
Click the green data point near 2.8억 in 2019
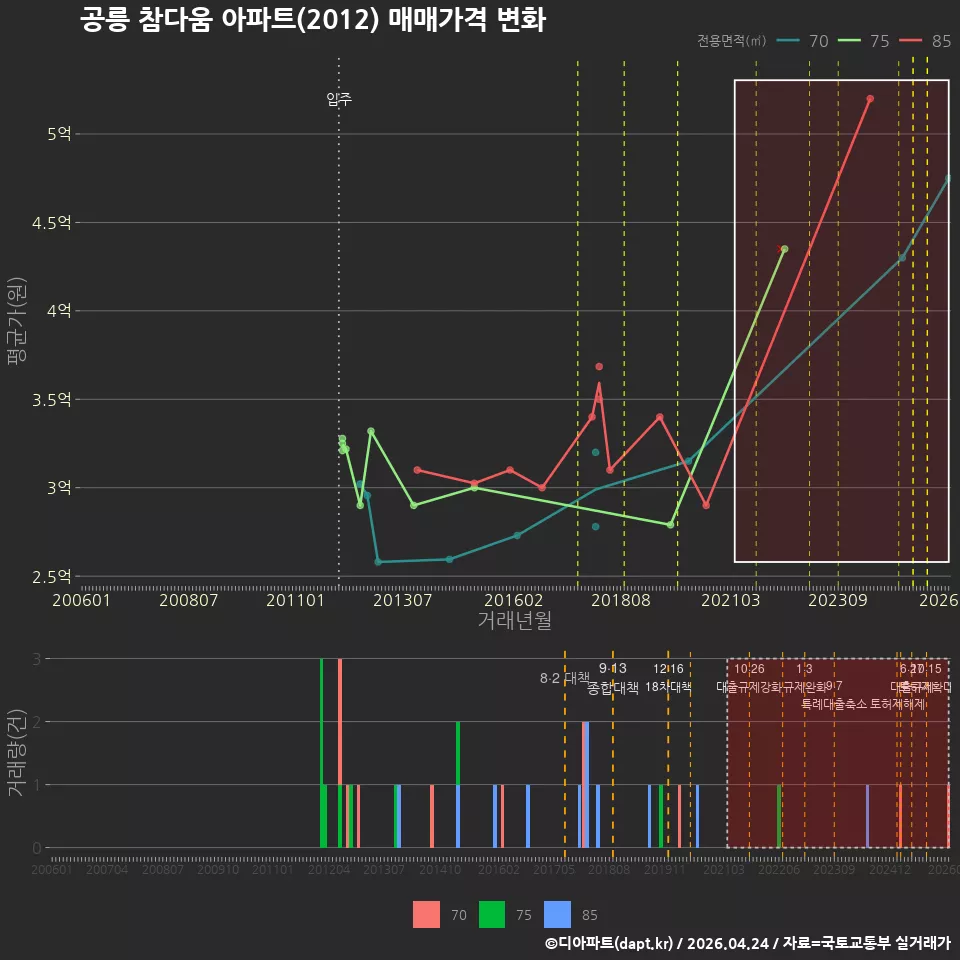670,525
